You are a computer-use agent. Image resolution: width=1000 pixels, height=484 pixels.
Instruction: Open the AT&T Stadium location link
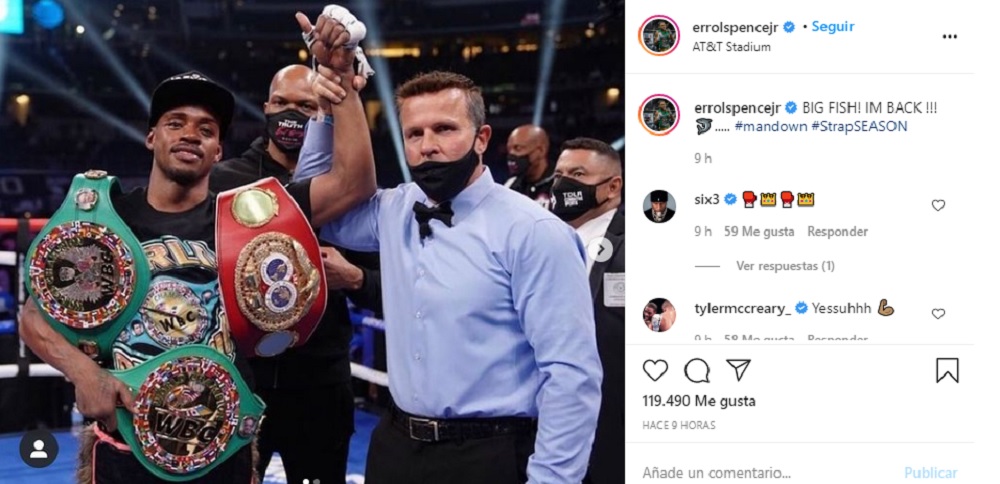tap(732, 47)
